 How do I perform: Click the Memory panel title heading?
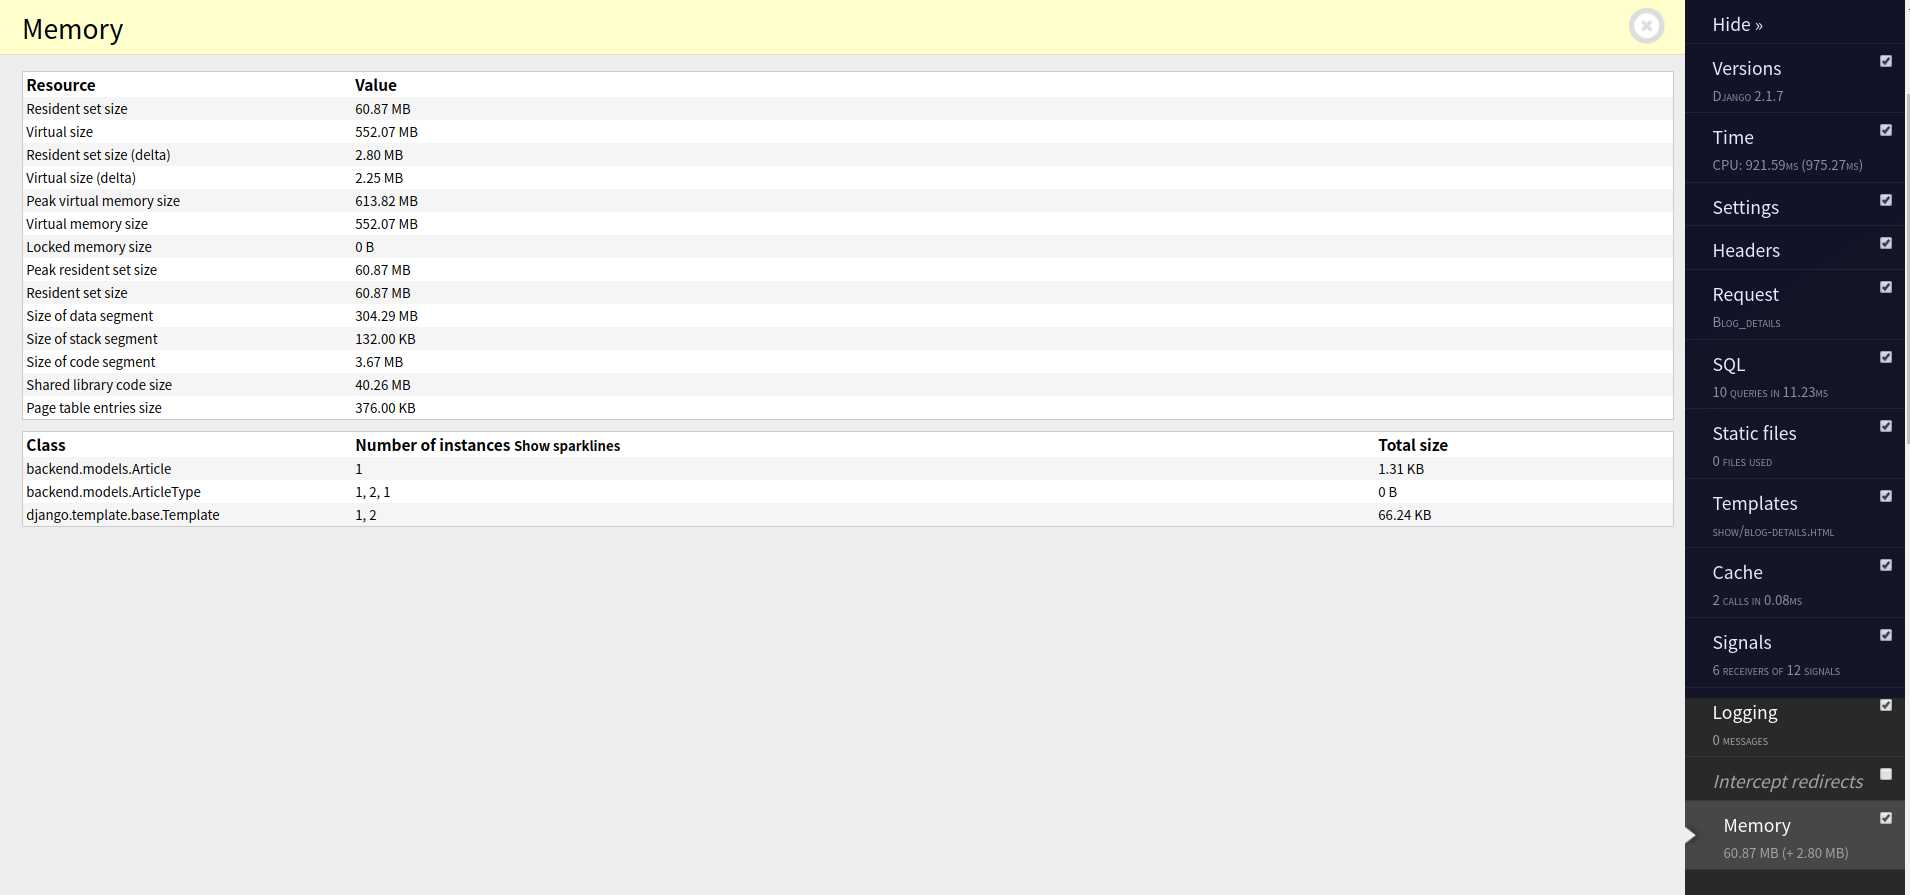tap(72, 30)
